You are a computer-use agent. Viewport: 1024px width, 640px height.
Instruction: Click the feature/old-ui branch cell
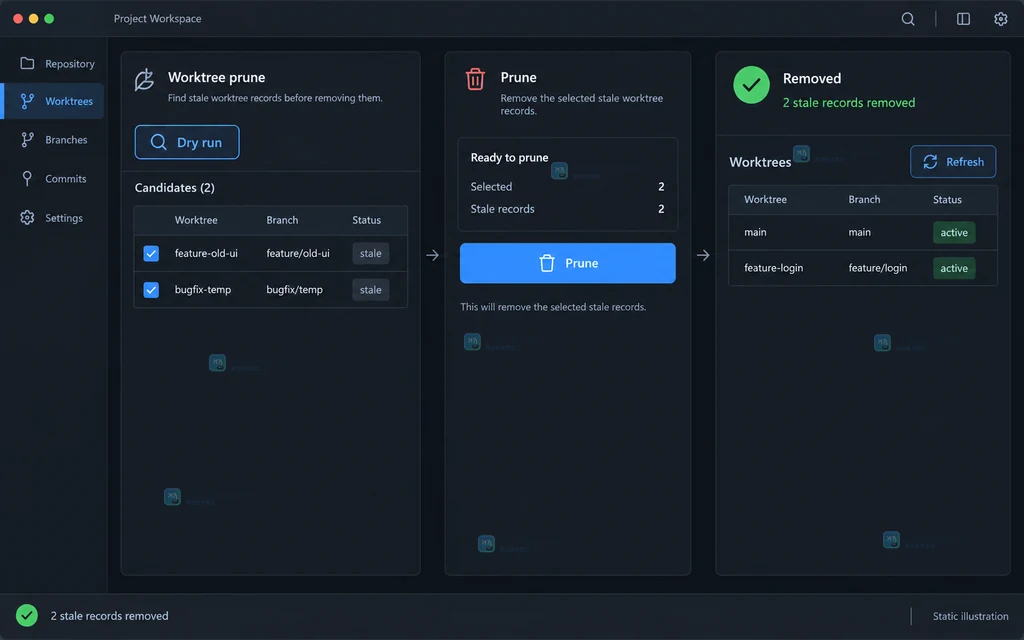tap(298, 253)
